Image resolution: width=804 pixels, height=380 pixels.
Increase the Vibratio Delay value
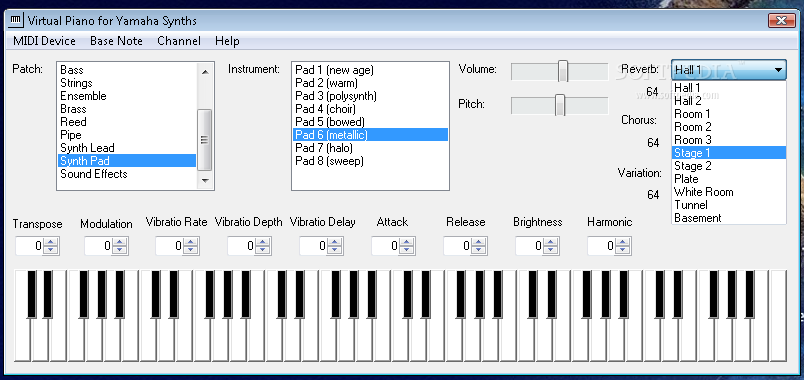point(334,242)
